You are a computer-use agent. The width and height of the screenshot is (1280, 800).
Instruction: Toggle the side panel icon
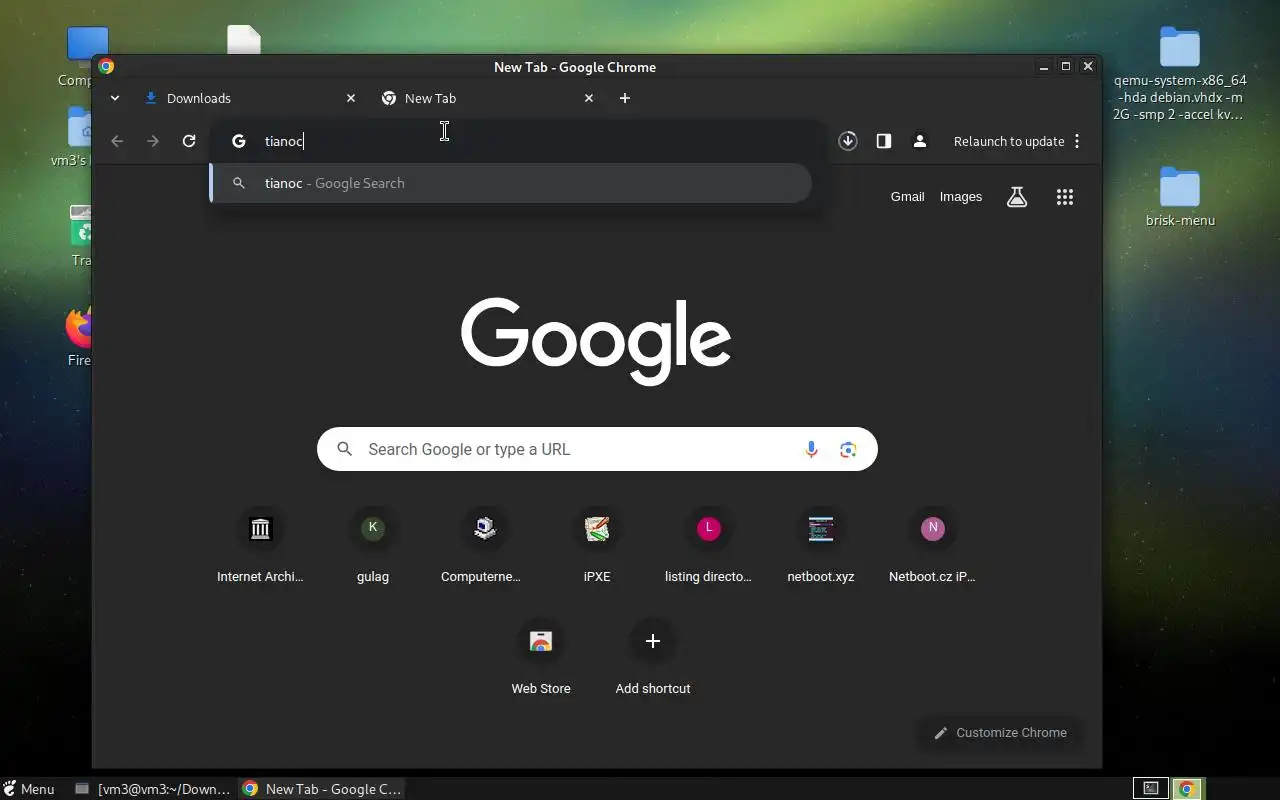coord(884,141)
